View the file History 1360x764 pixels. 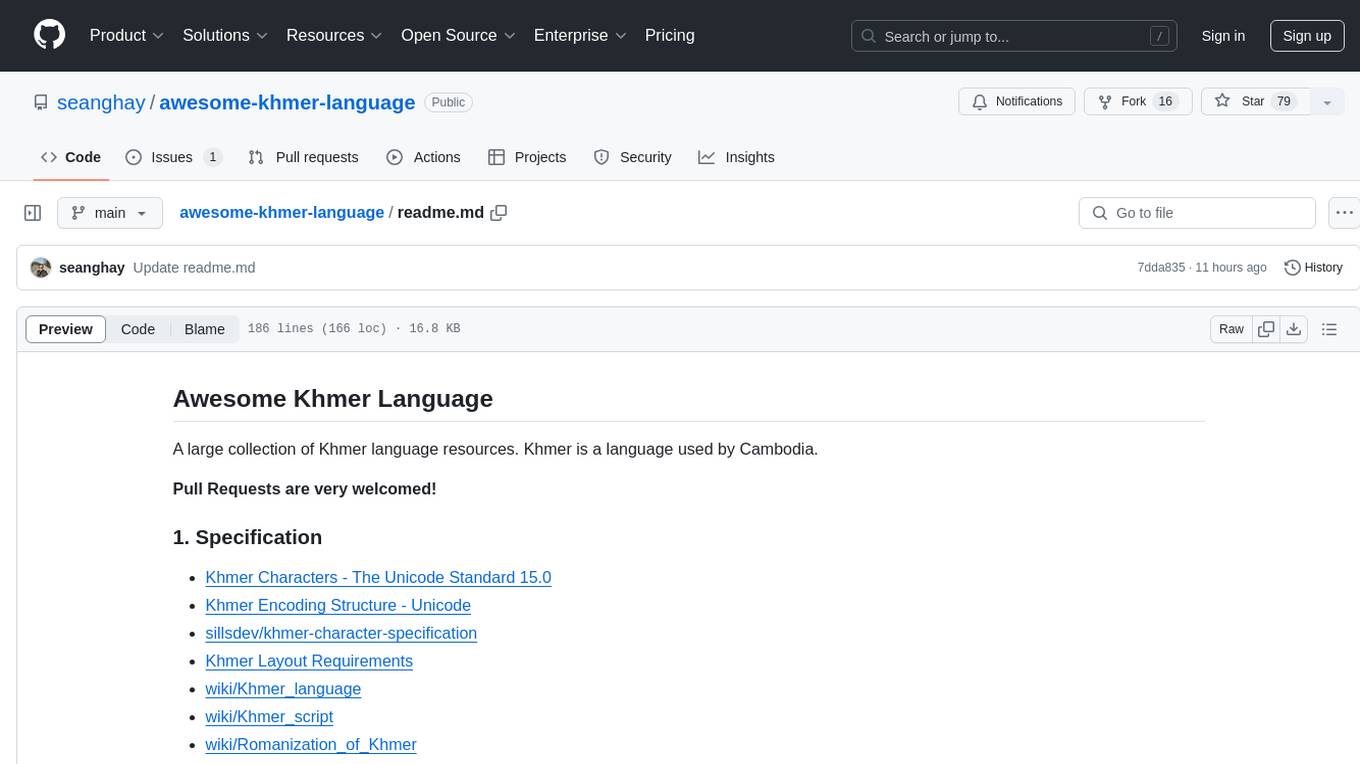[x=1313, y=268]
